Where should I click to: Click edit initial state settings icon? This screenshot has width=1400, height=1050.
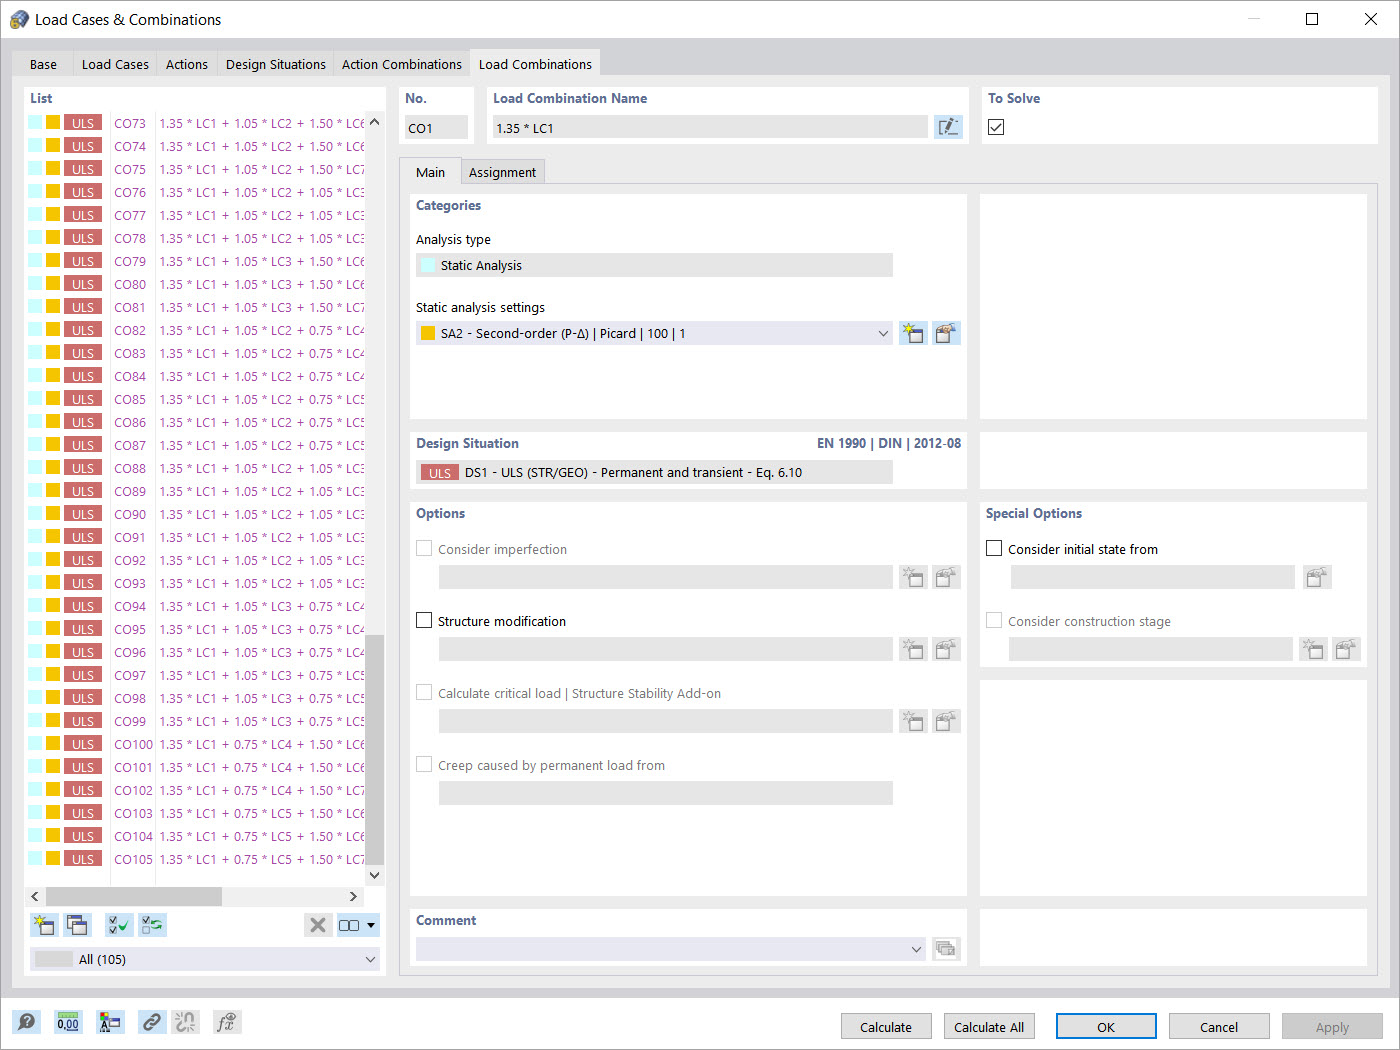pos(1318,577)
